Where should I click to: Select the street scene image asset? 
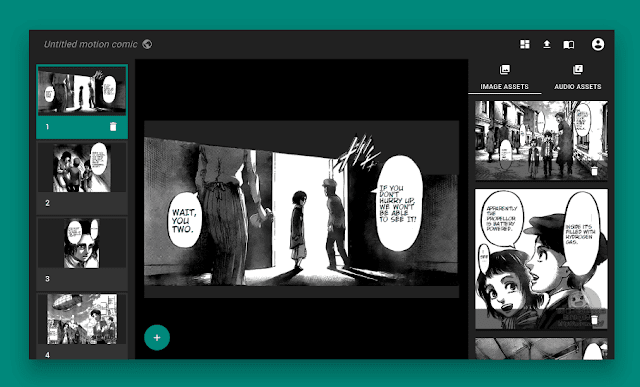[541, 141]
